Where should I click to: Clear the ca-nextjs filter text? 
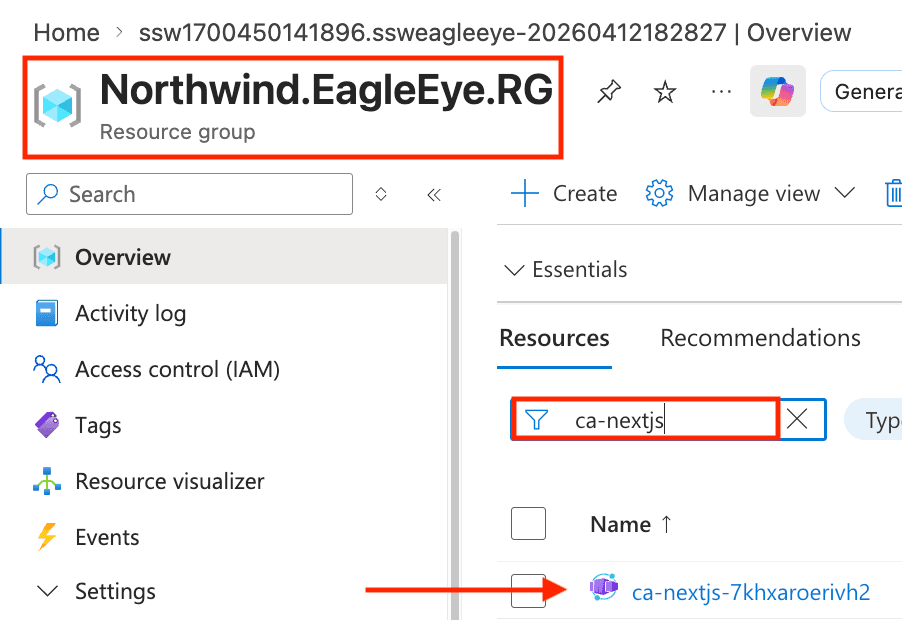pos(797,420)
